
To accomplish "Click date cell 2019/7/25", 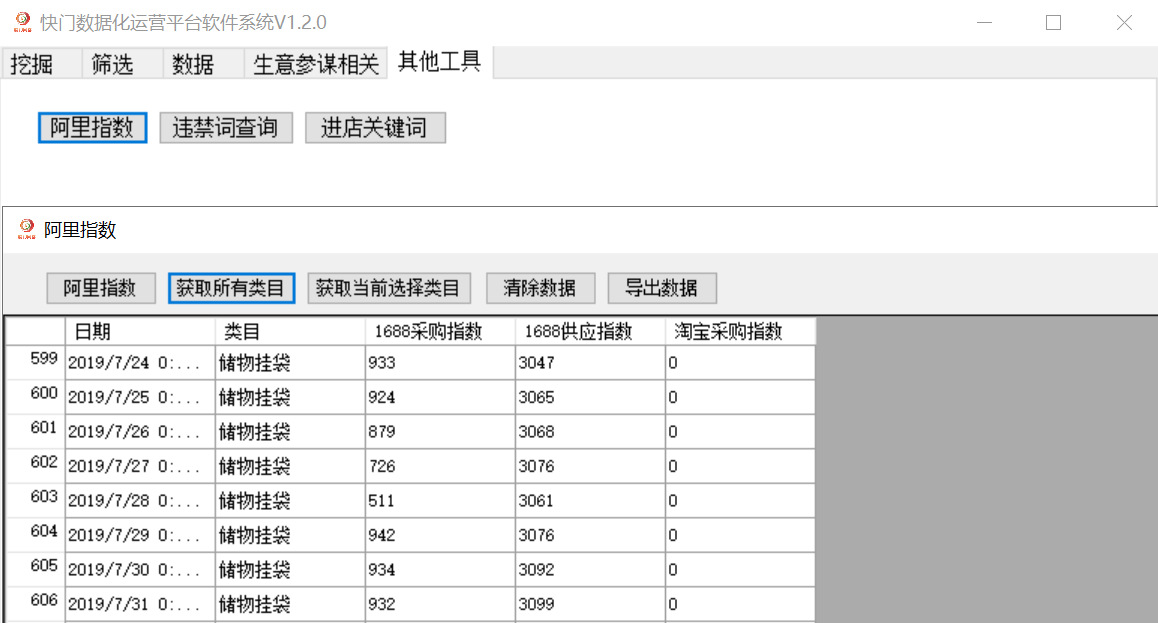I will [x=140, y=397].
